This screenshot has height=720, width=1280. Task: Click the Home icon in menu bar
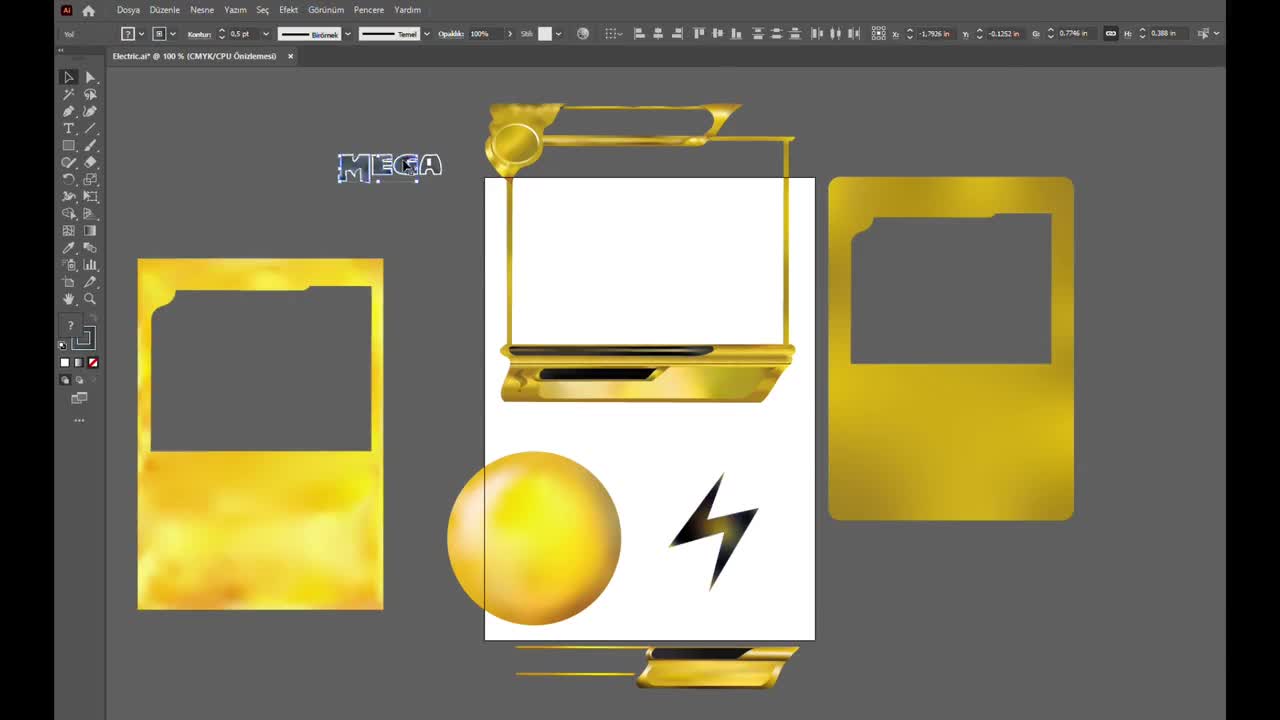tap(88, 10)
